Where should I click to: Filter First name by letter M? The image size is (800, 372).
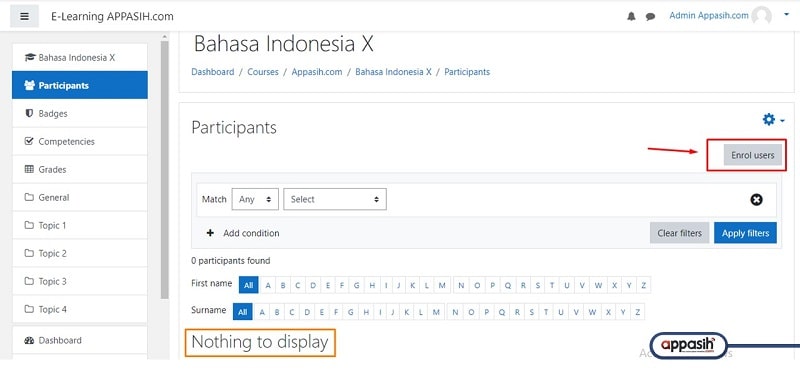pyautogui.click(x=442, y=285)
